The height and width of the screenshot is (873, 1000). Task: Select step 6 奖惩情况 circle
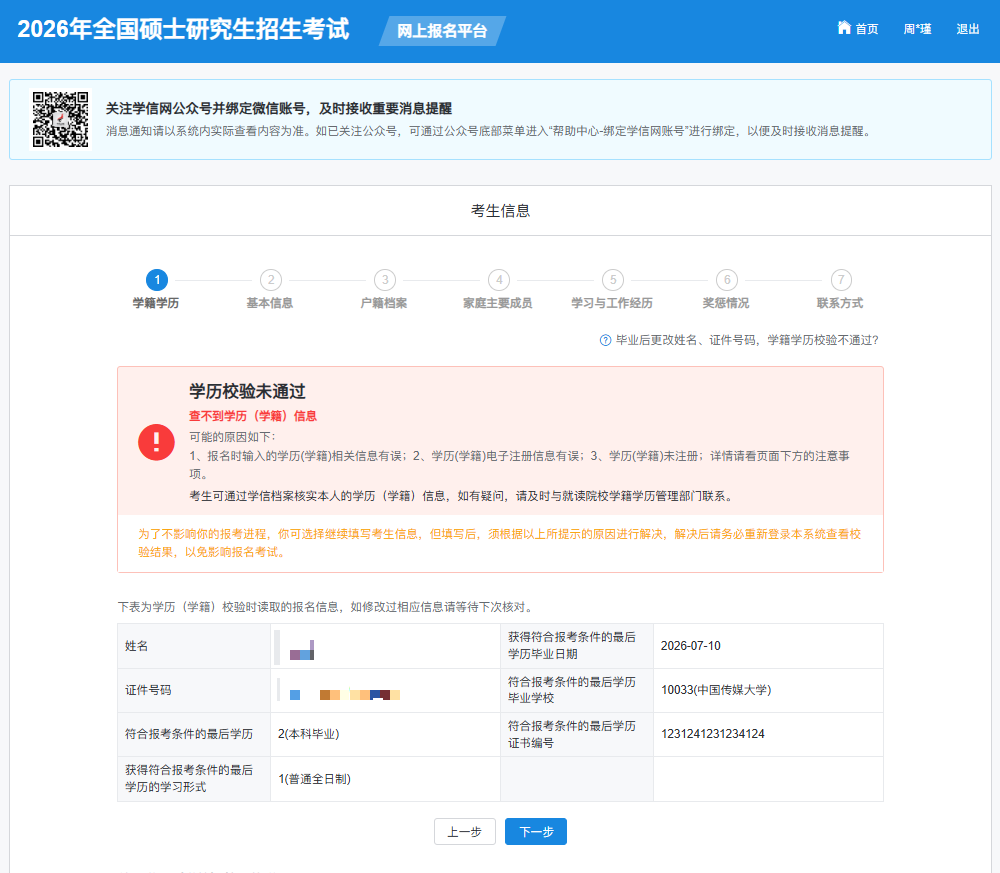pos(726,280)
